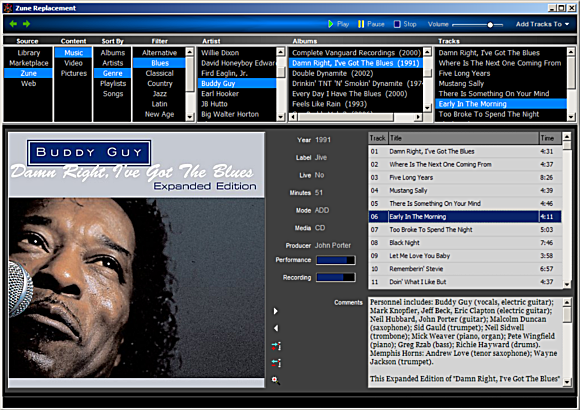The image size is (580, 410).
Task: Click the white right-pointing triangle below the album details
Action: 276,311
